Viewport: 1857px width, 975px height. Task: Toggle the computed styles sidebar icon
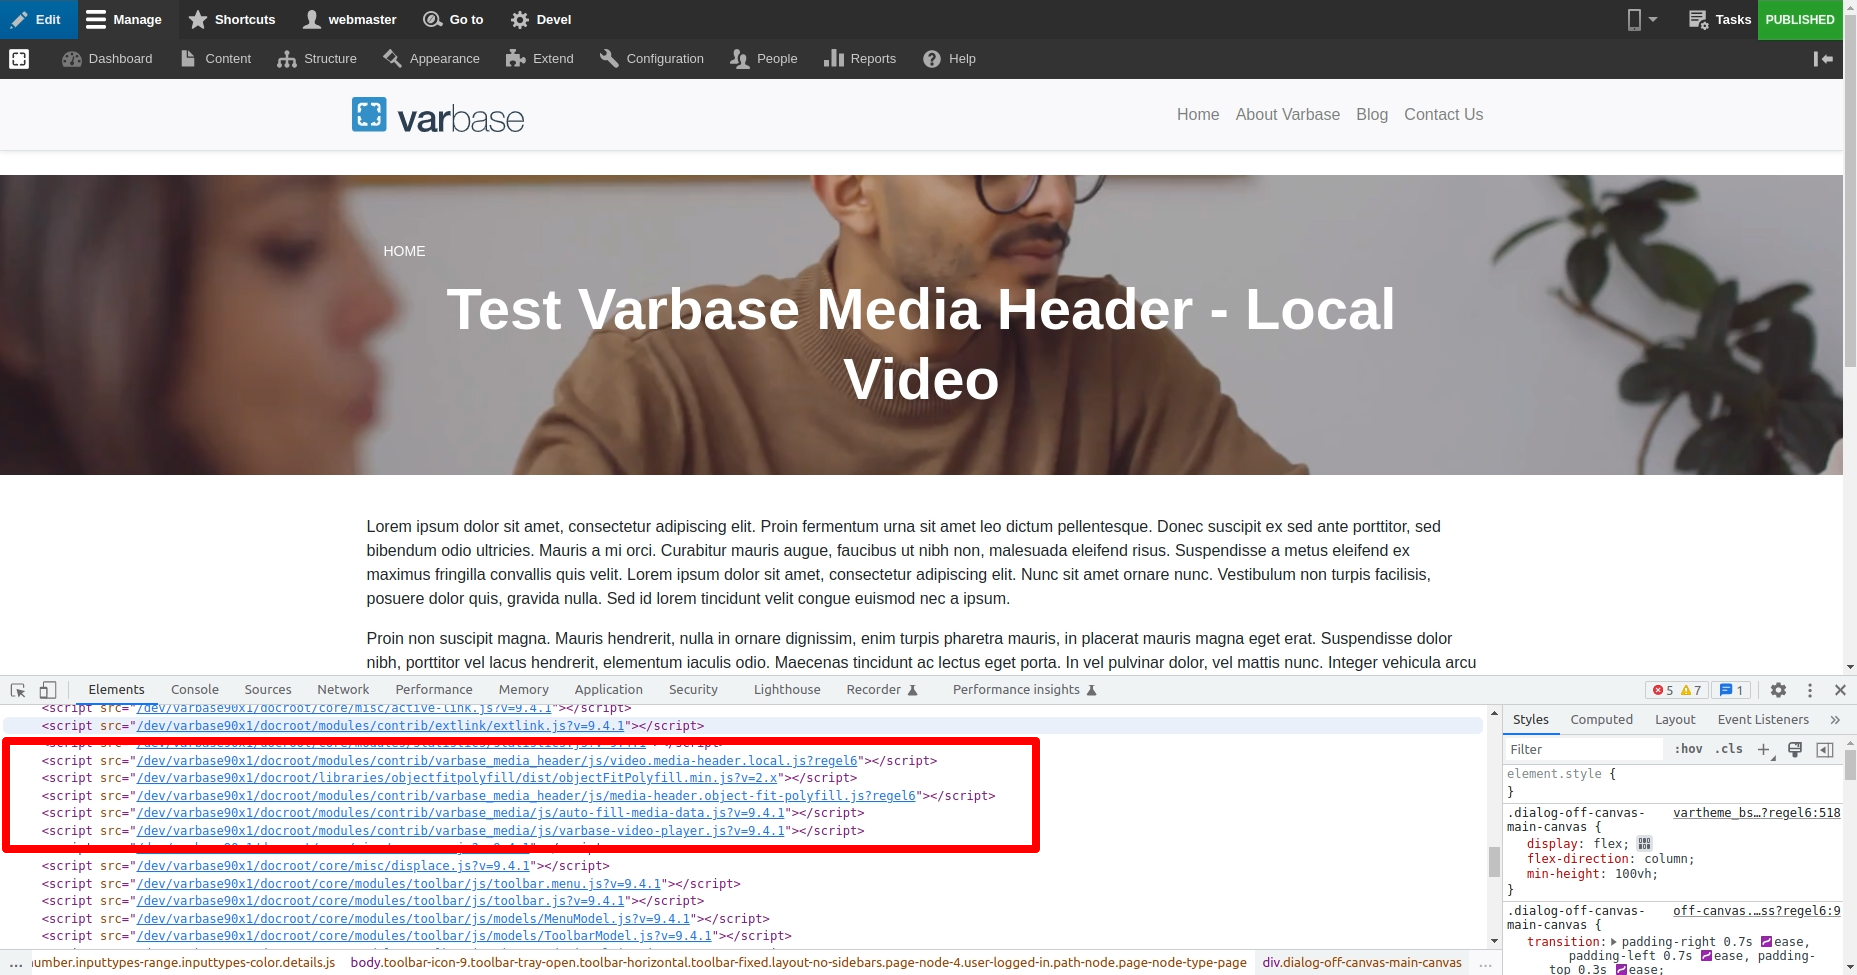[x=1825, y=750]
